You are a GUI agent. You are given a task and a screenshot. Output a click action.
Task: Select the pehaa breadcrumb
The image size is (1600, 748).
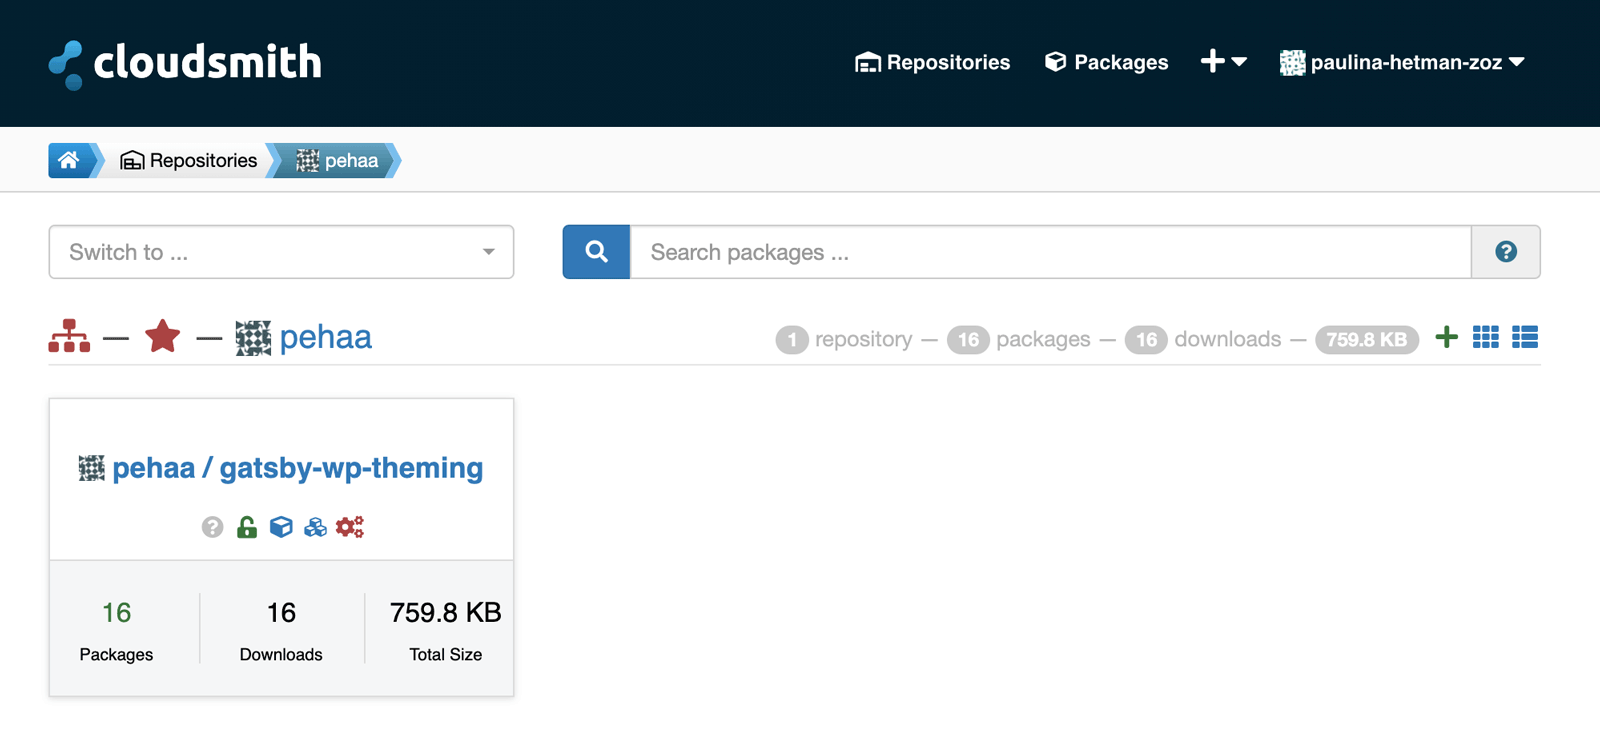(x=338, y=160)
